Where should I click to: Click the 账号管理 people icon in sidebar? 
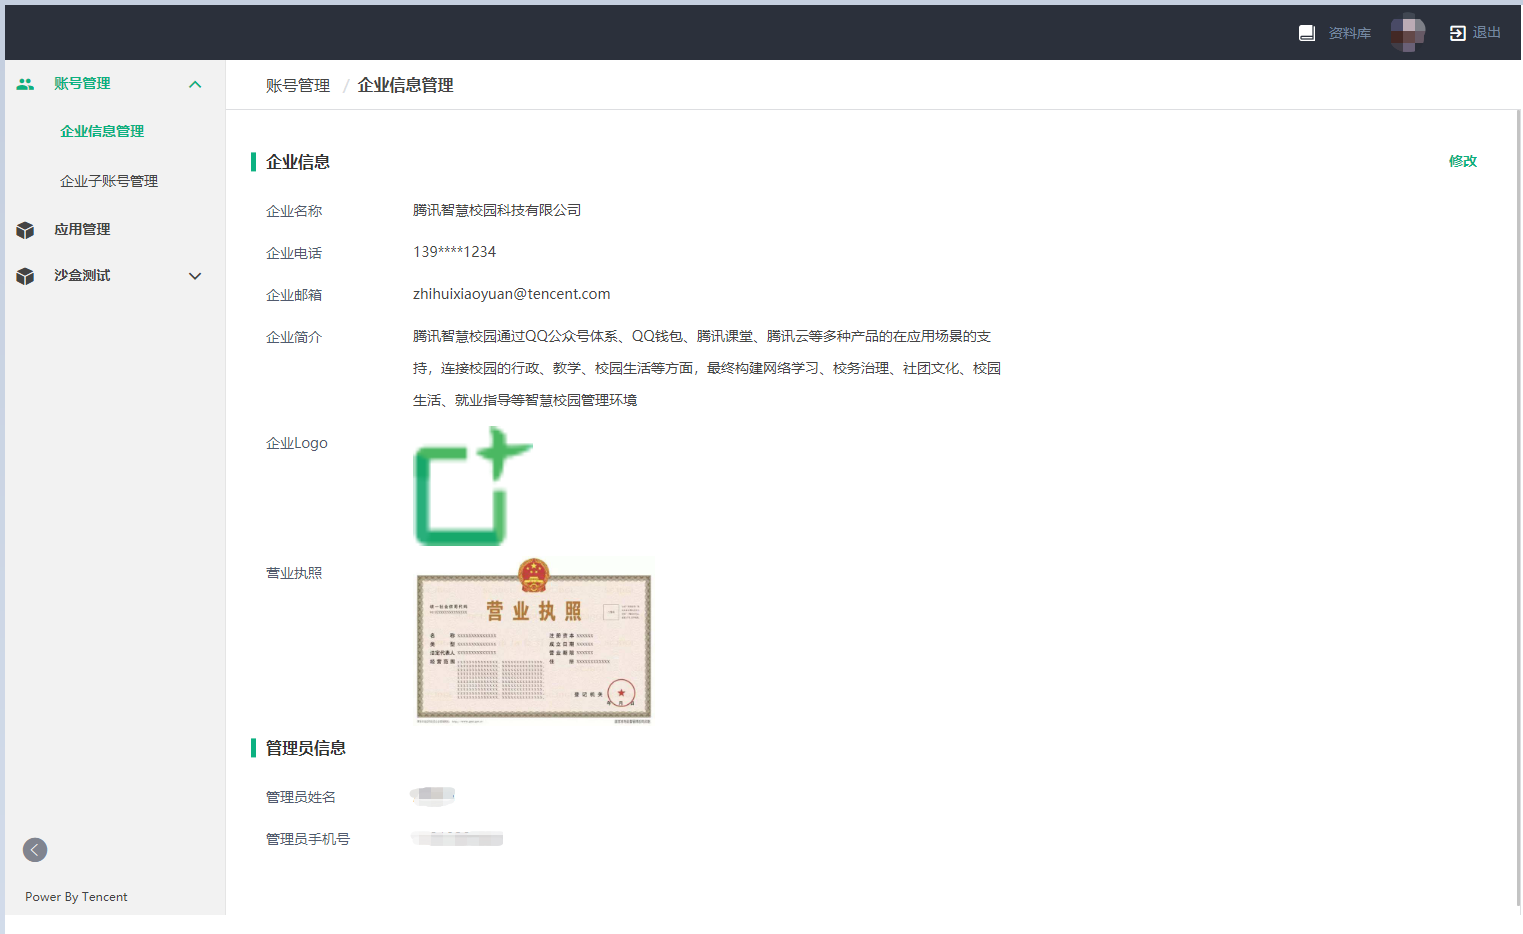point(25,84)
